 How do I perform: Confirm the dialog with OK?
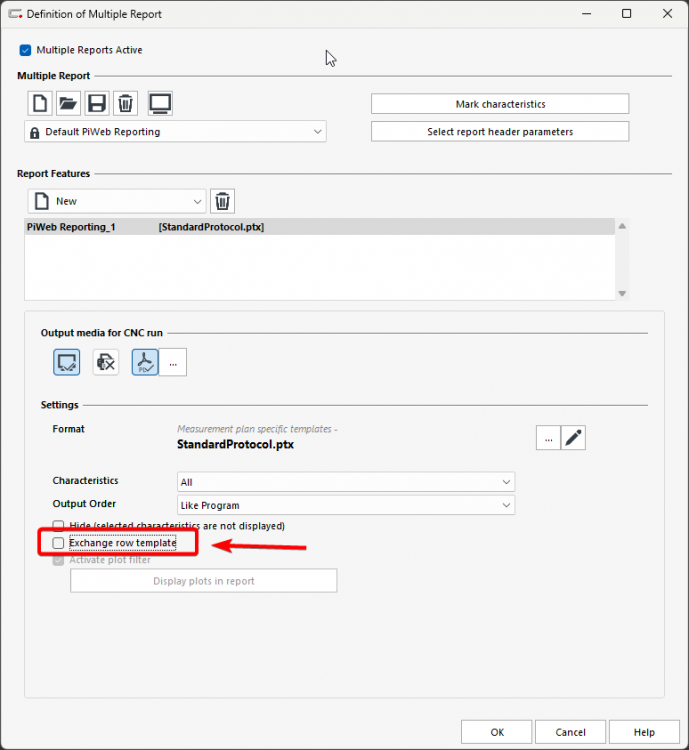[x=497, y=732]
